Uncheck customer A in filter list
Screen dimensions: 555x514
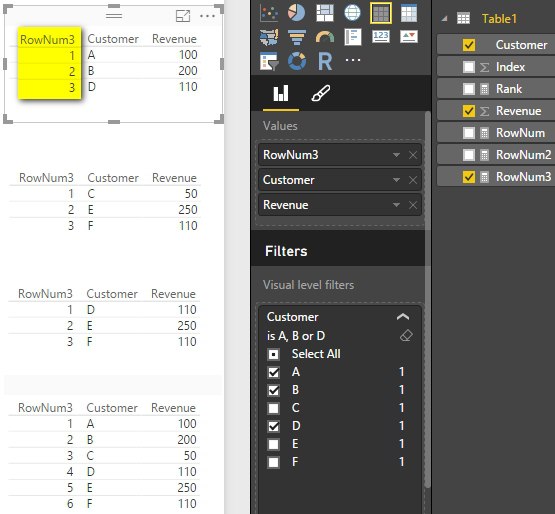pos(274,372)
